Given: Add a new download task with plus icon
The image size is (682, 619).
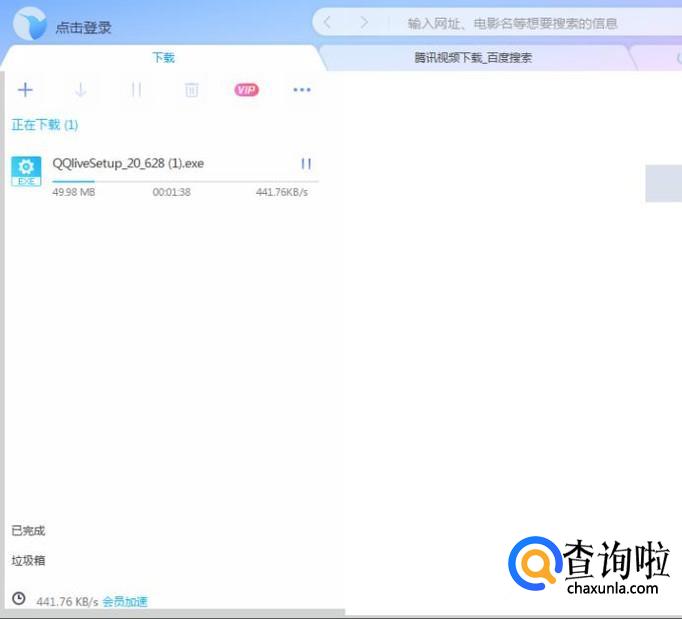Looking at the screenshot, I should point(25,90).
